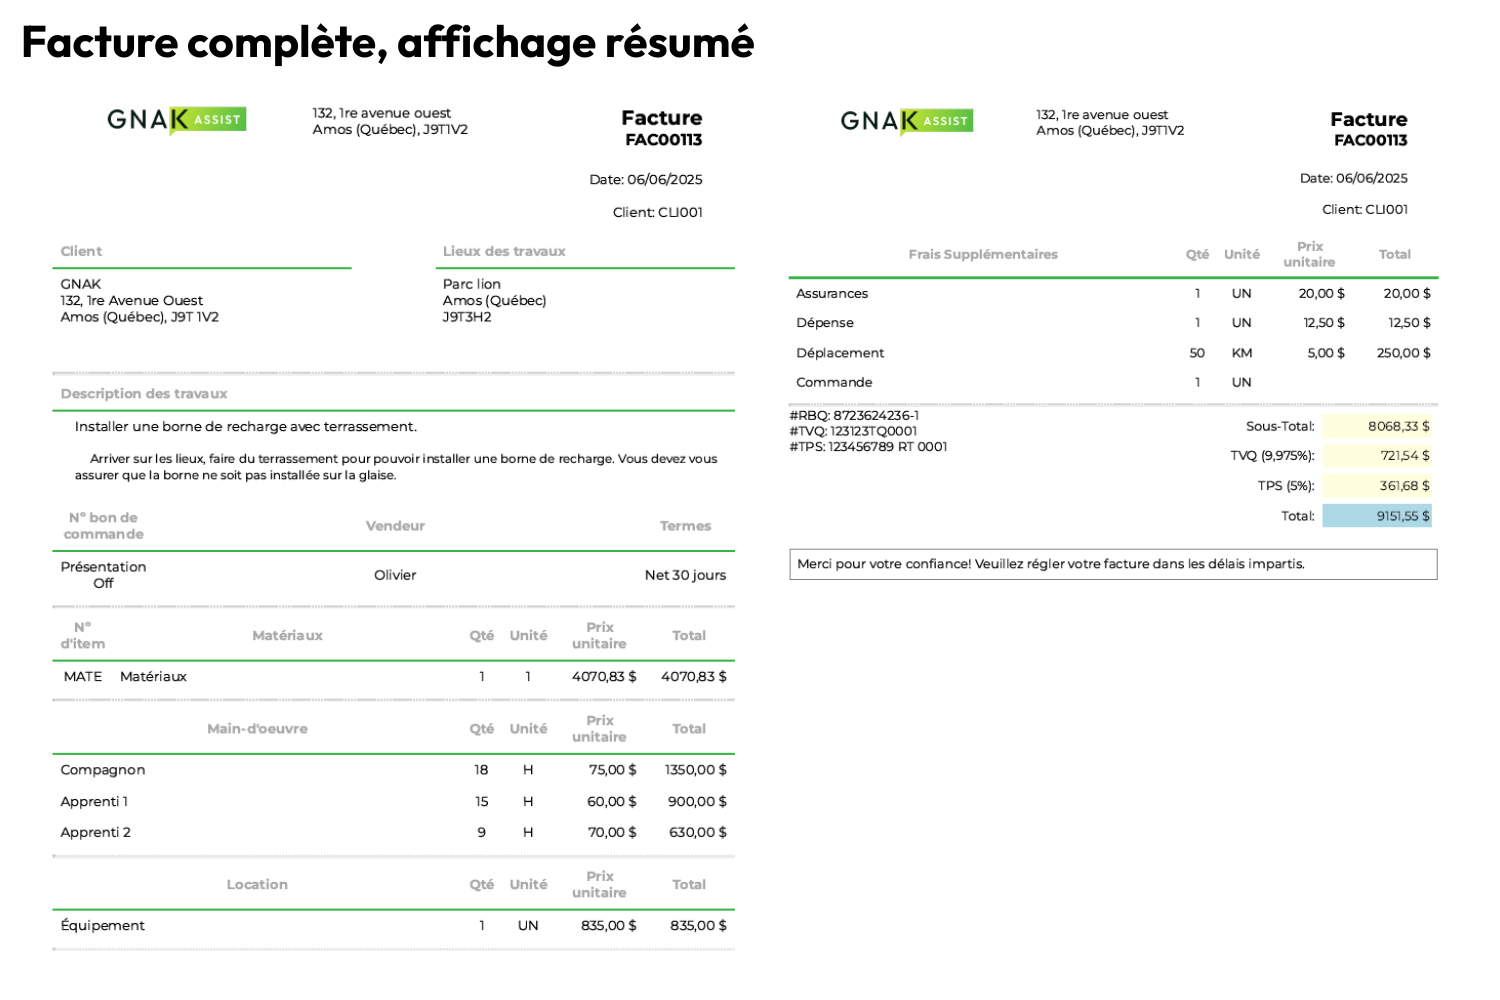Image resolution: width=1500 pixels, height=1000 pixels.
Task: Click the TPS amount "361,68 $"
Action: coord(1377,486)
